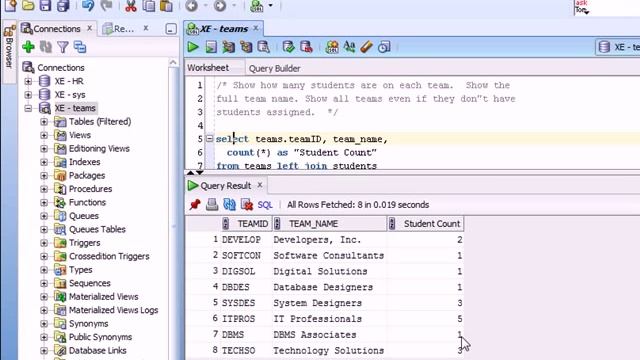This screenshot has width=640, height=360.
Task: Expand the Tables (Filtered) node
Action: [x=44, y=122]
